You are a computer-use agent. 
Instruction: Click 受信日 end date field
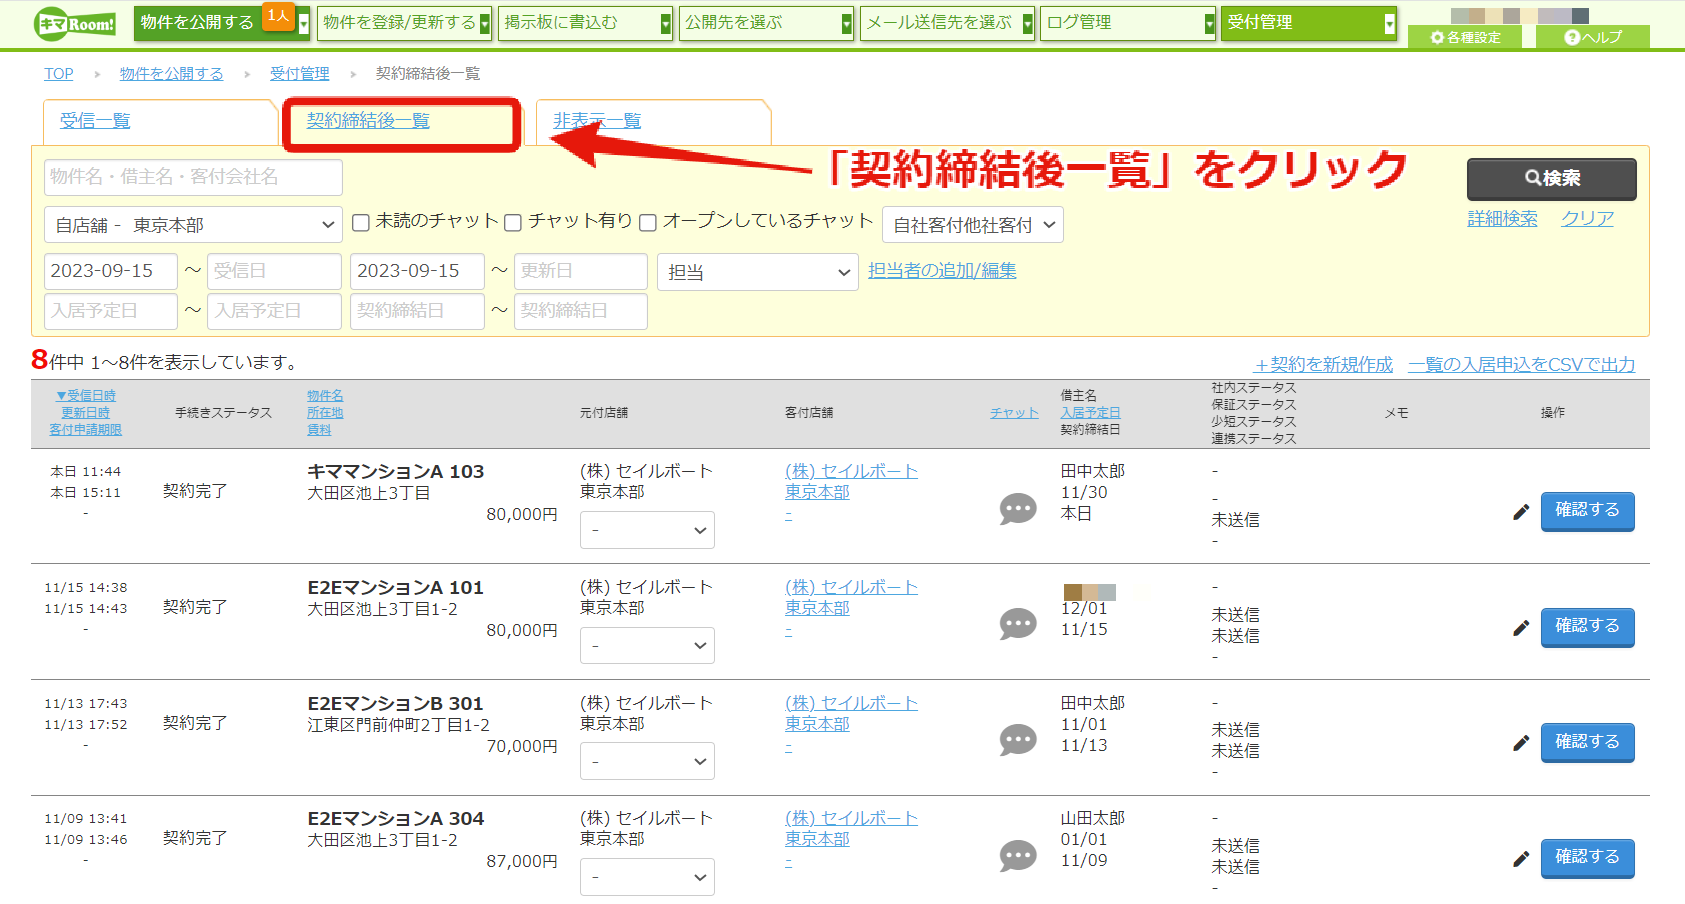point(274,271)
